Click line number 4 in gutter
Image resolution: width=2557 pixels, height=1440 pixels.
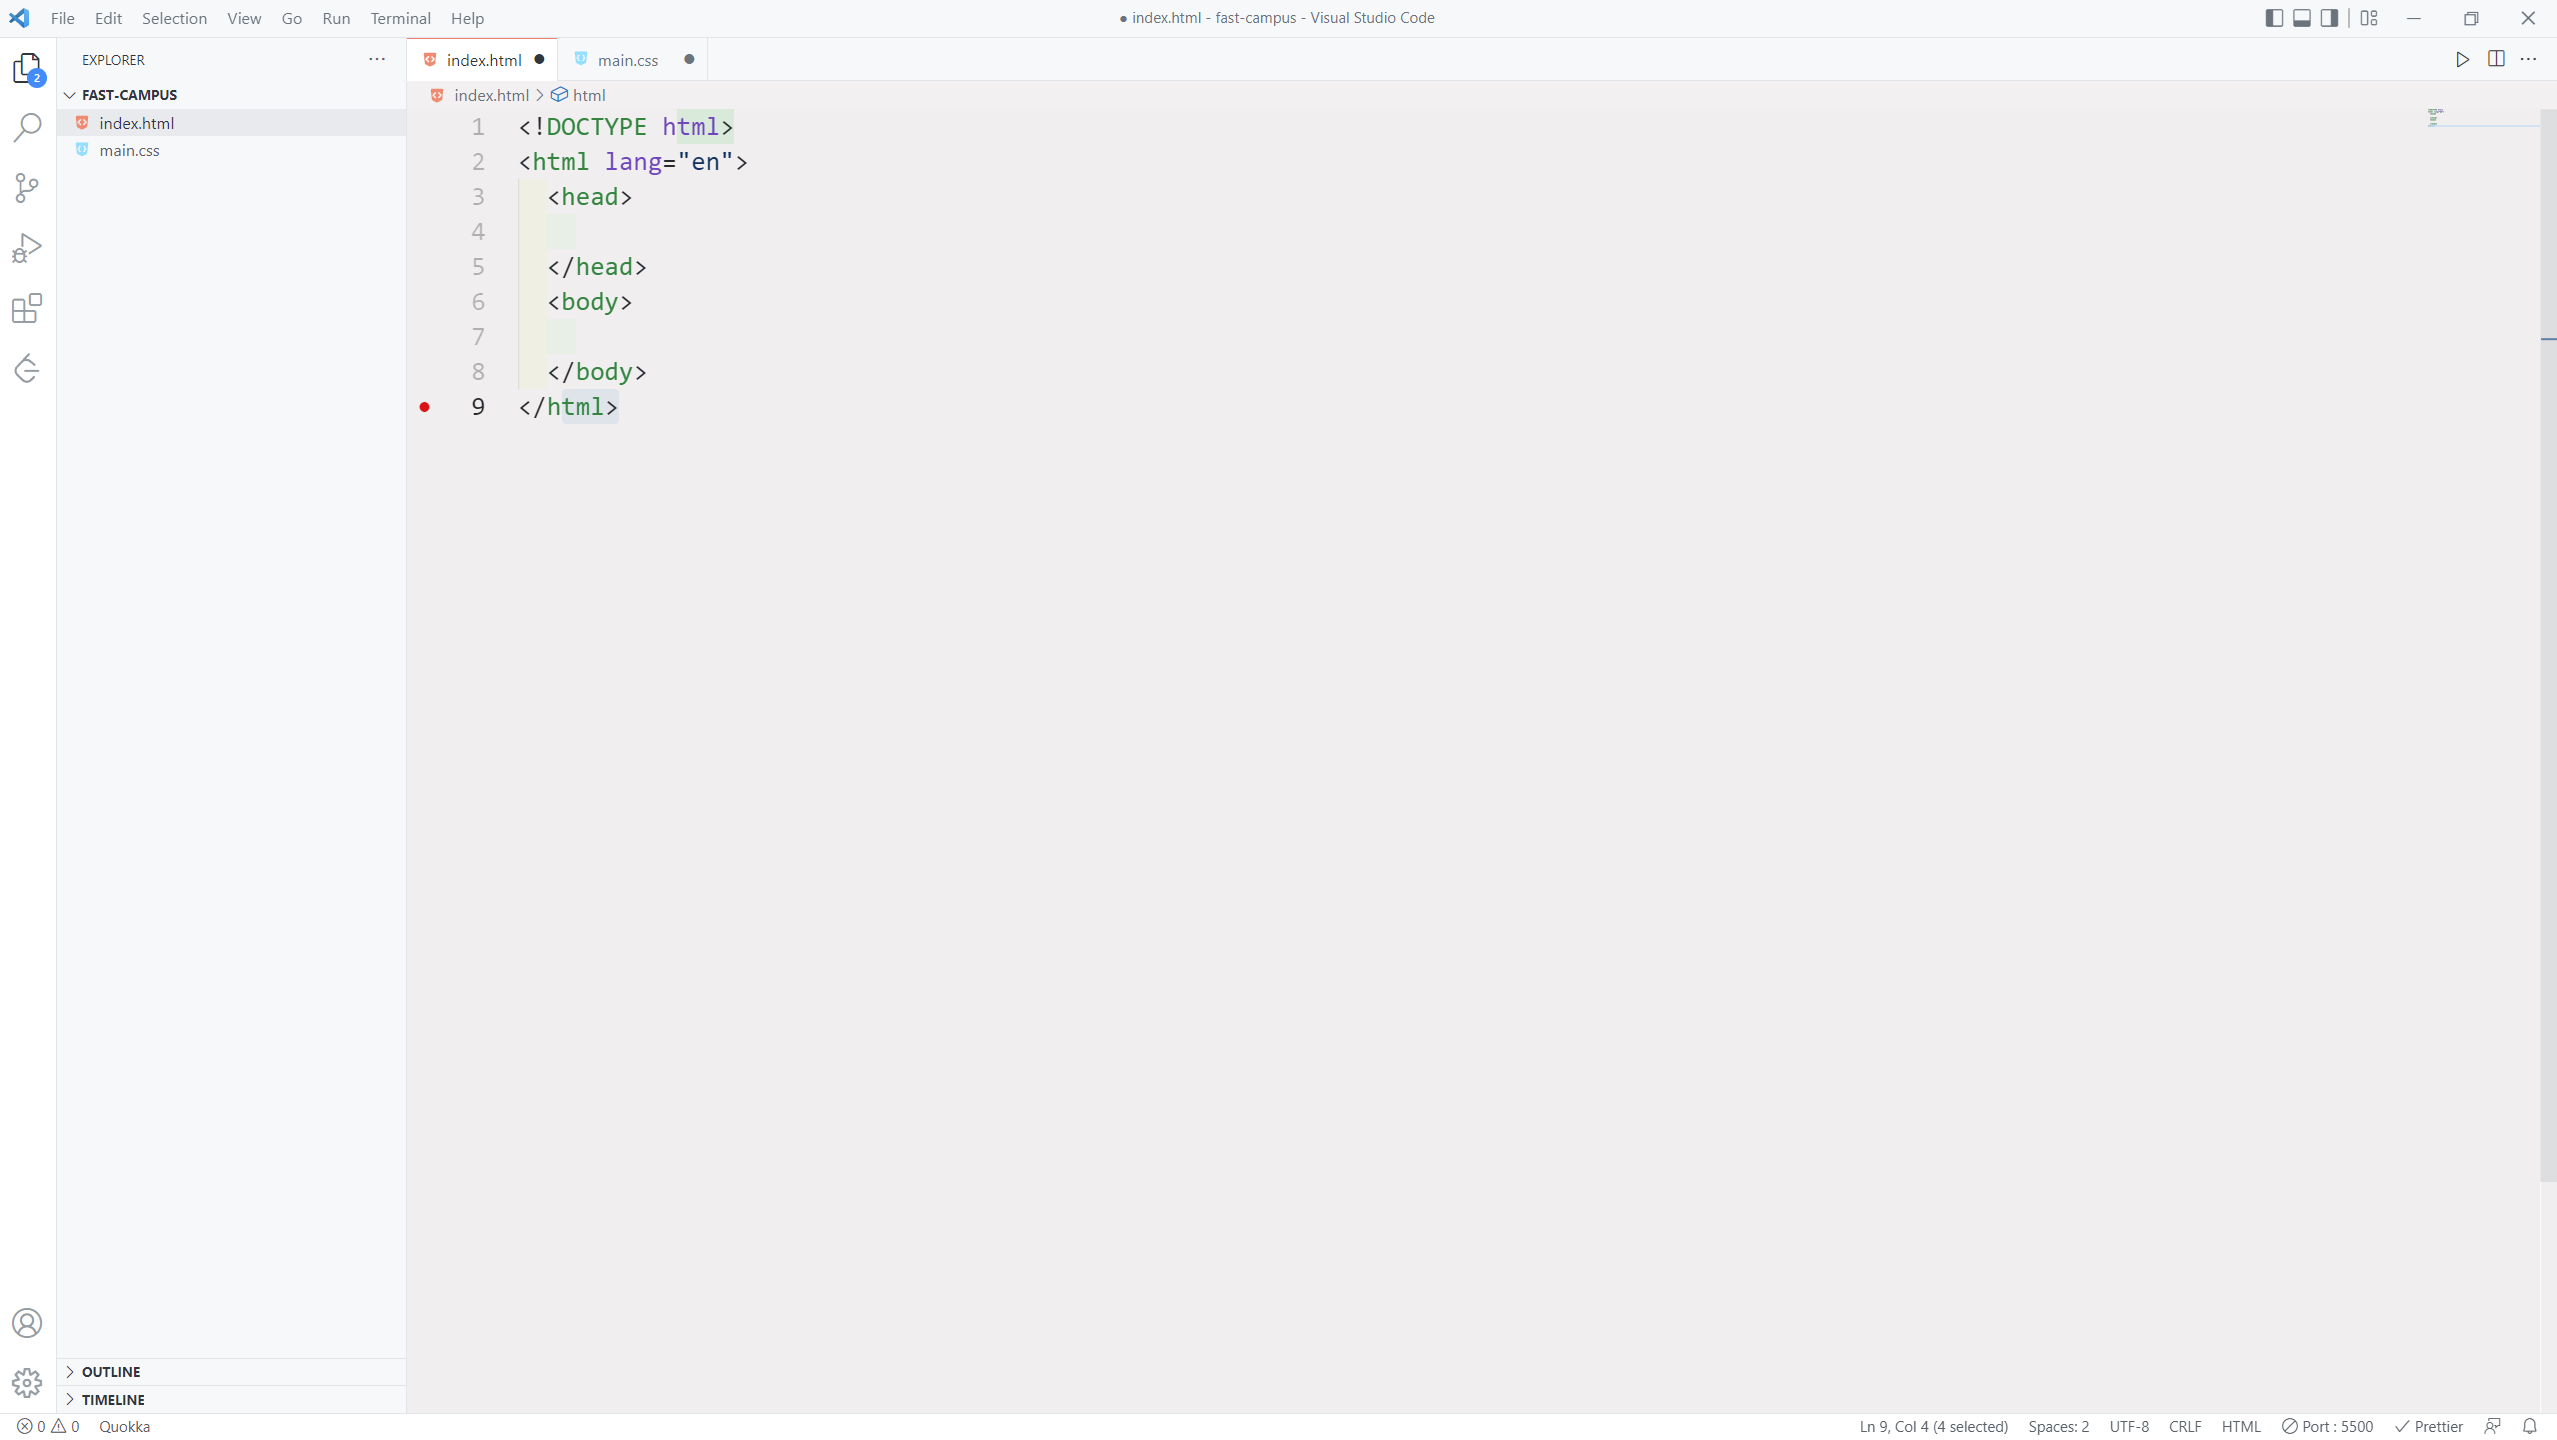[x=478, y=232]
